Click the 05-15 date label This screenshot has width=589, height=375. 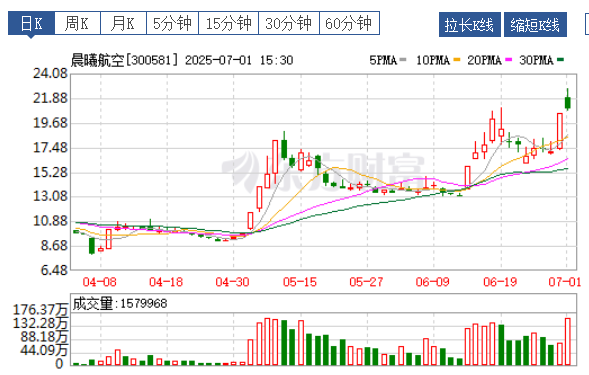(x=300, y=282)
